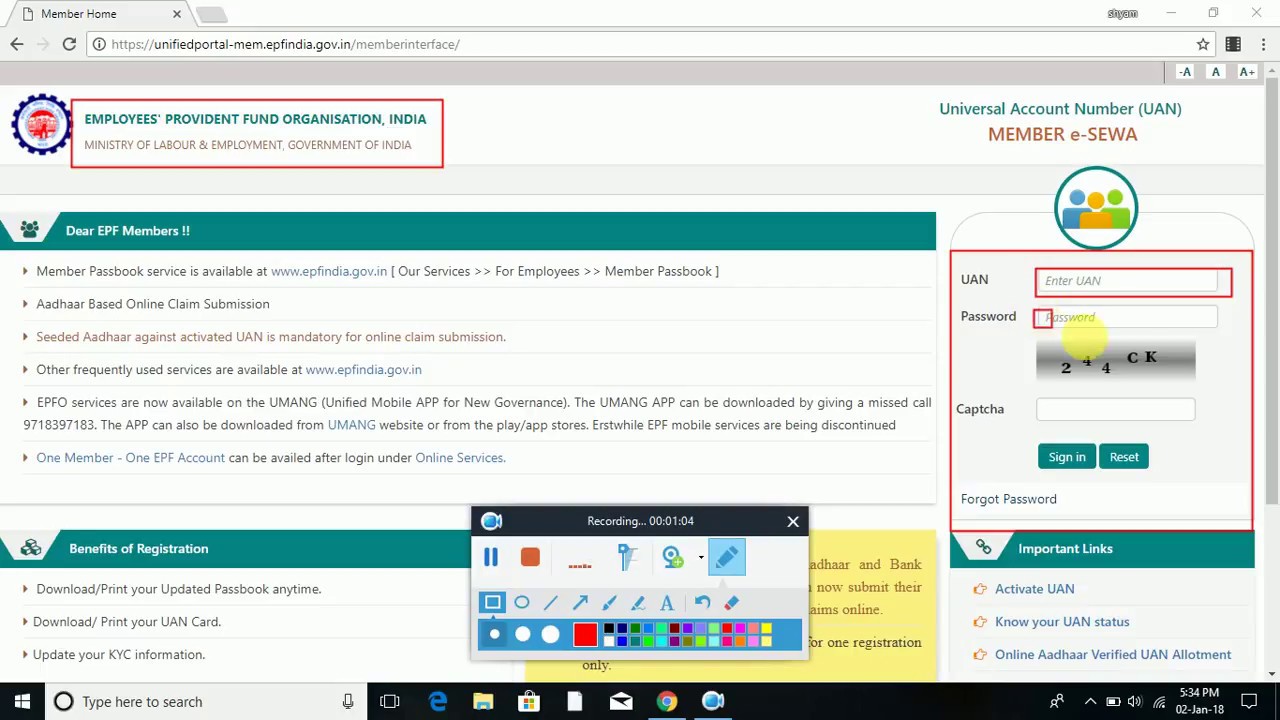Pick the orange color swatch
The image size is (1280, 720).
pyautogui.click(x=740, y=641)
